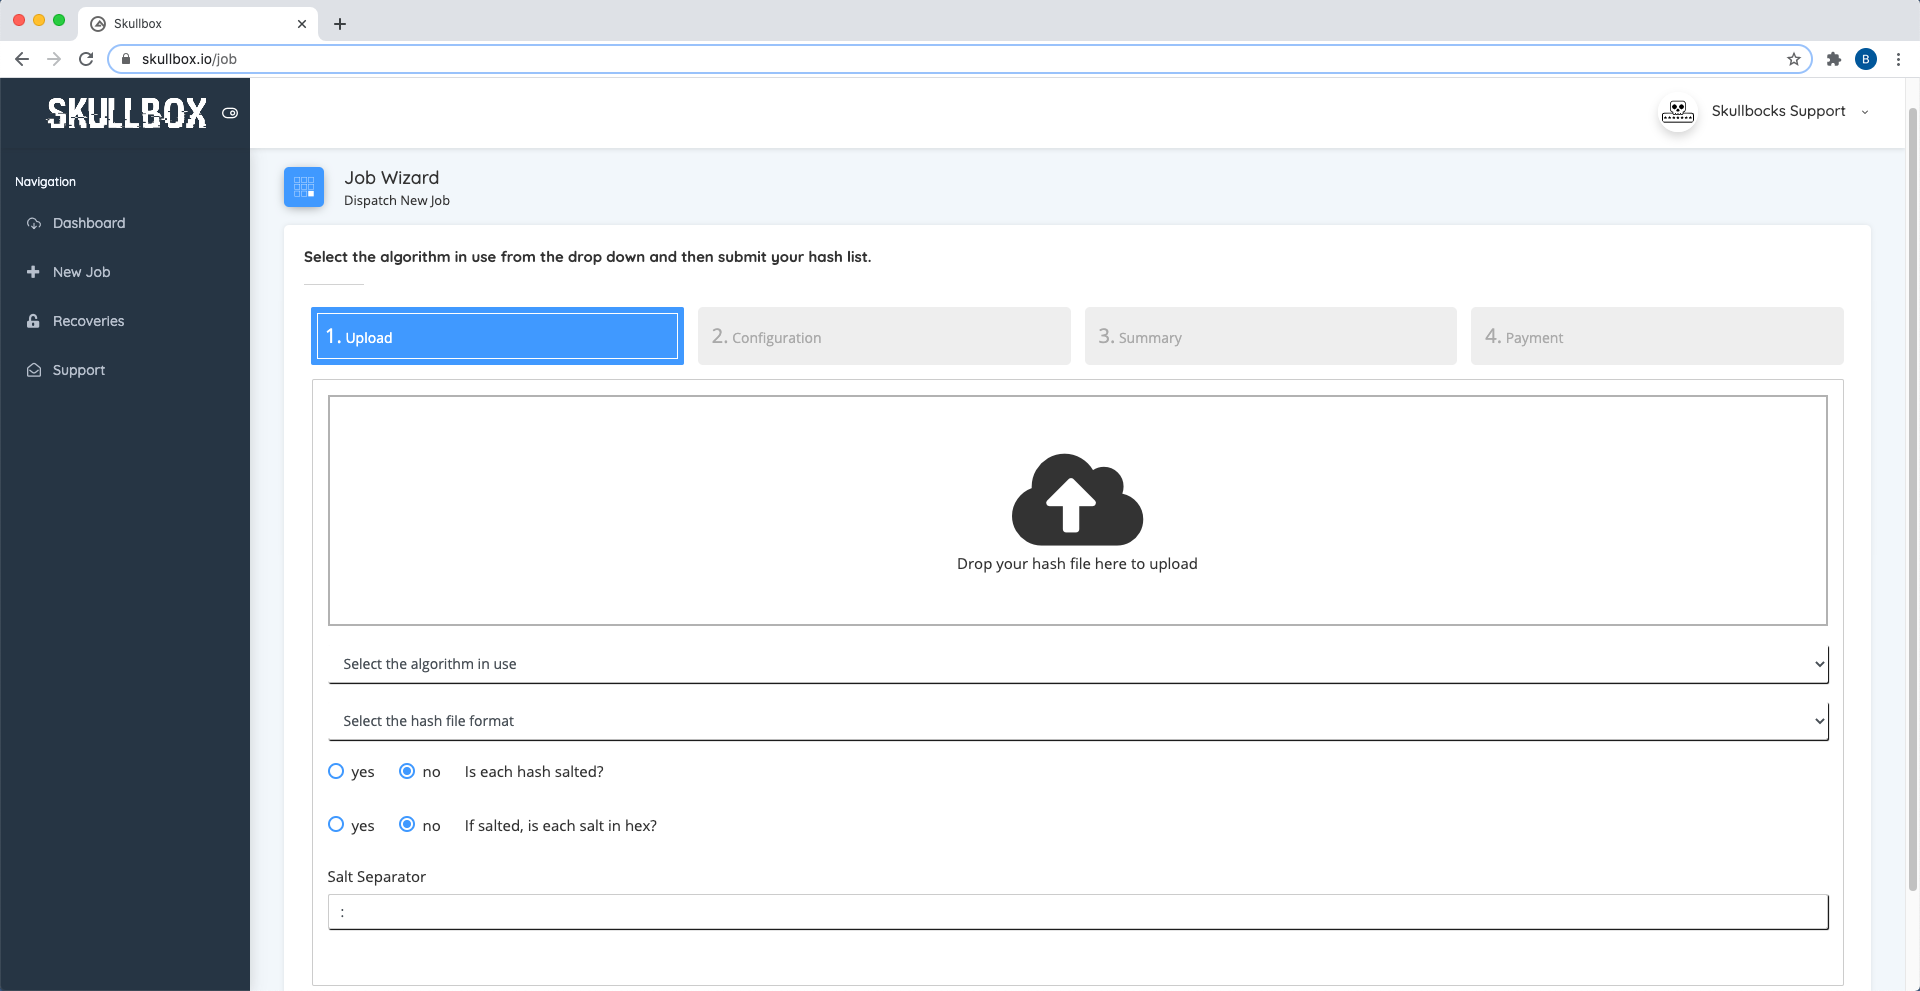Screen dimensions: 1920x991
Task: Select the Dashboard icon in the sidebar
Action: click(33, 223)
